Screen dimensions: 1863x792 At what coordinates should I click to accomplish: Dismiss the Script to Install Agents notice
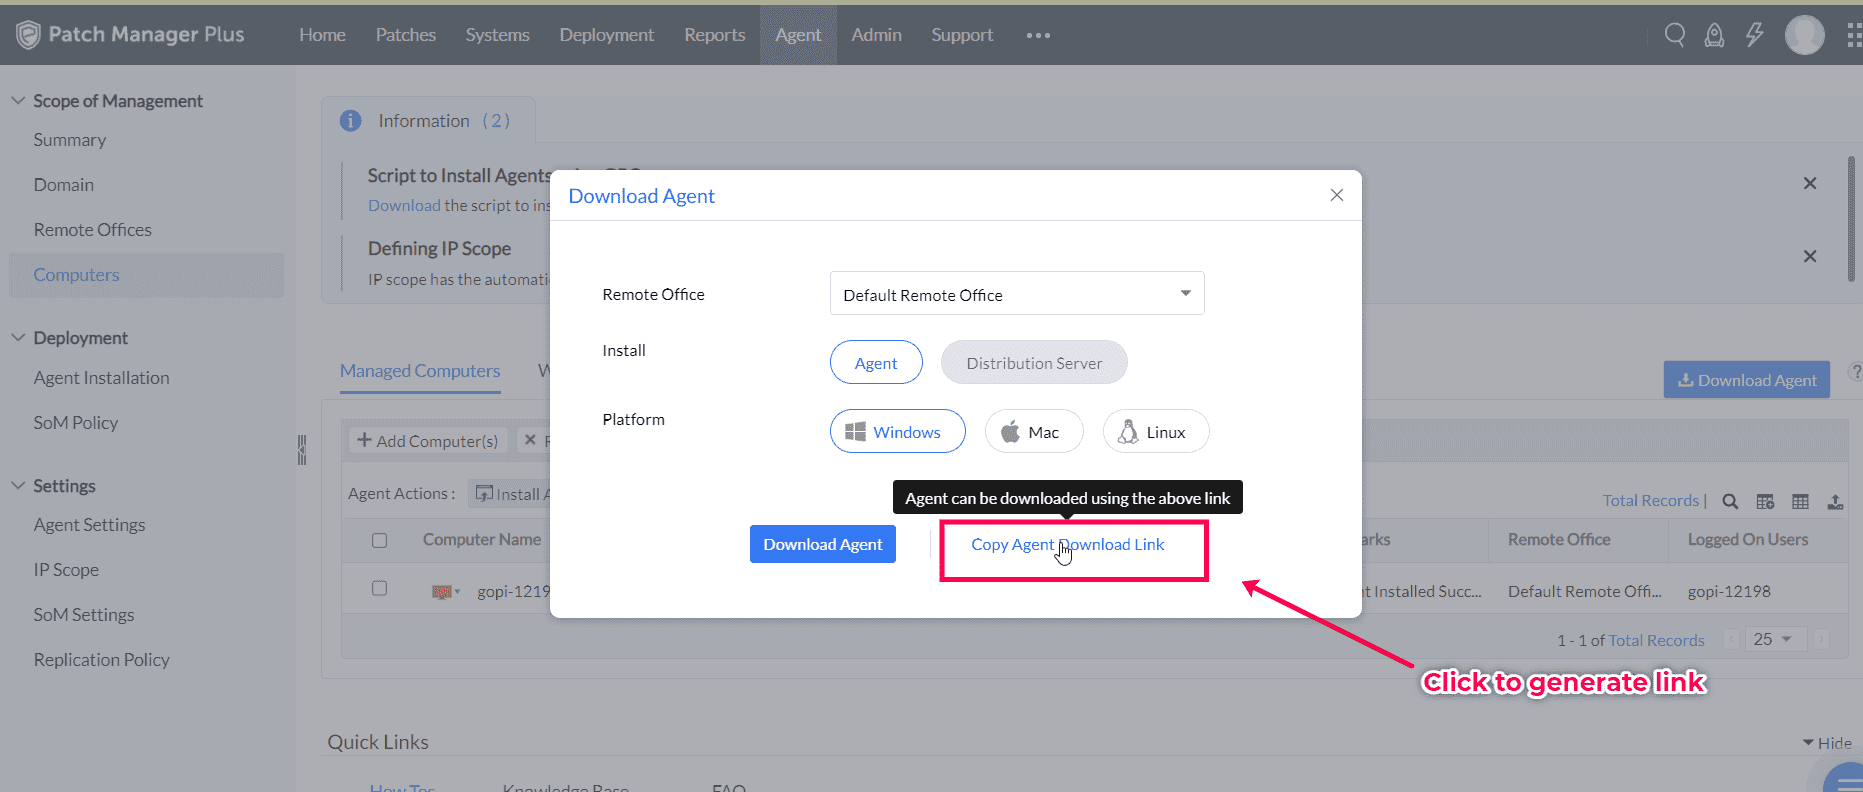click(1810, 183)
